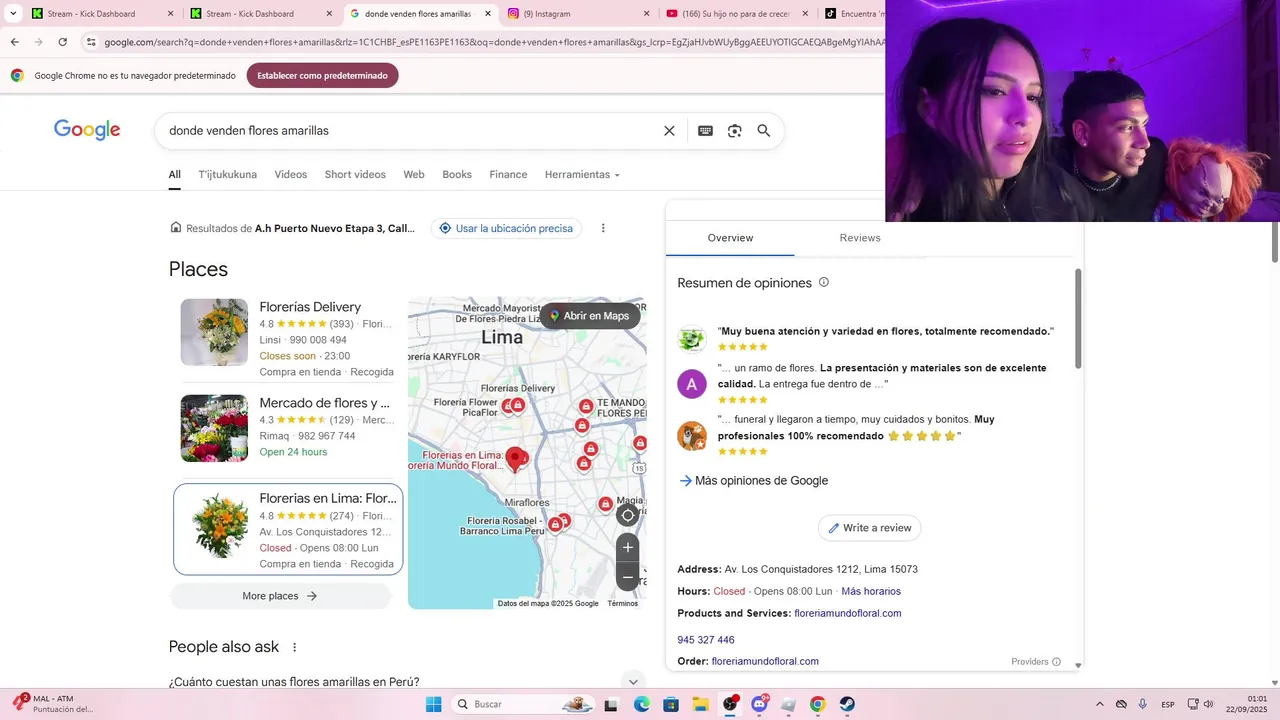
Task: Open Microsoft Edge from taskbar
Action: (x=641, y=704)
